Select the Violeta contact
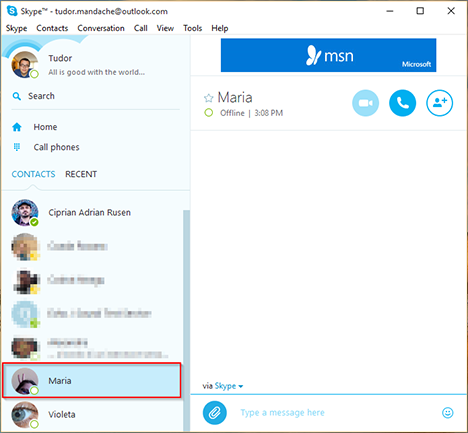Viewport: 468px width, 433px height. (x=93, y=415)
